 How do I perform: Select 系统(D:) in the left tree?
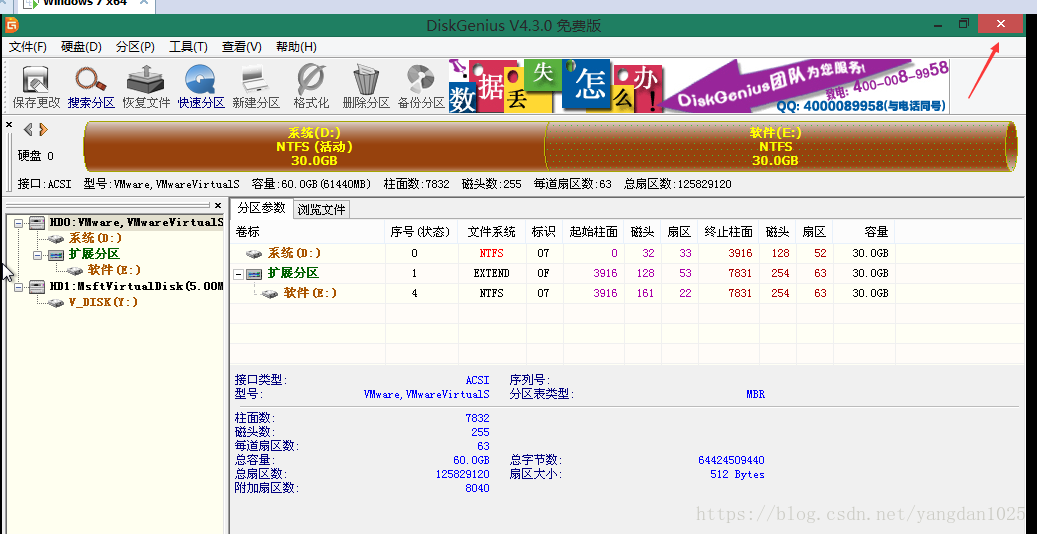(x=95, y=238)
